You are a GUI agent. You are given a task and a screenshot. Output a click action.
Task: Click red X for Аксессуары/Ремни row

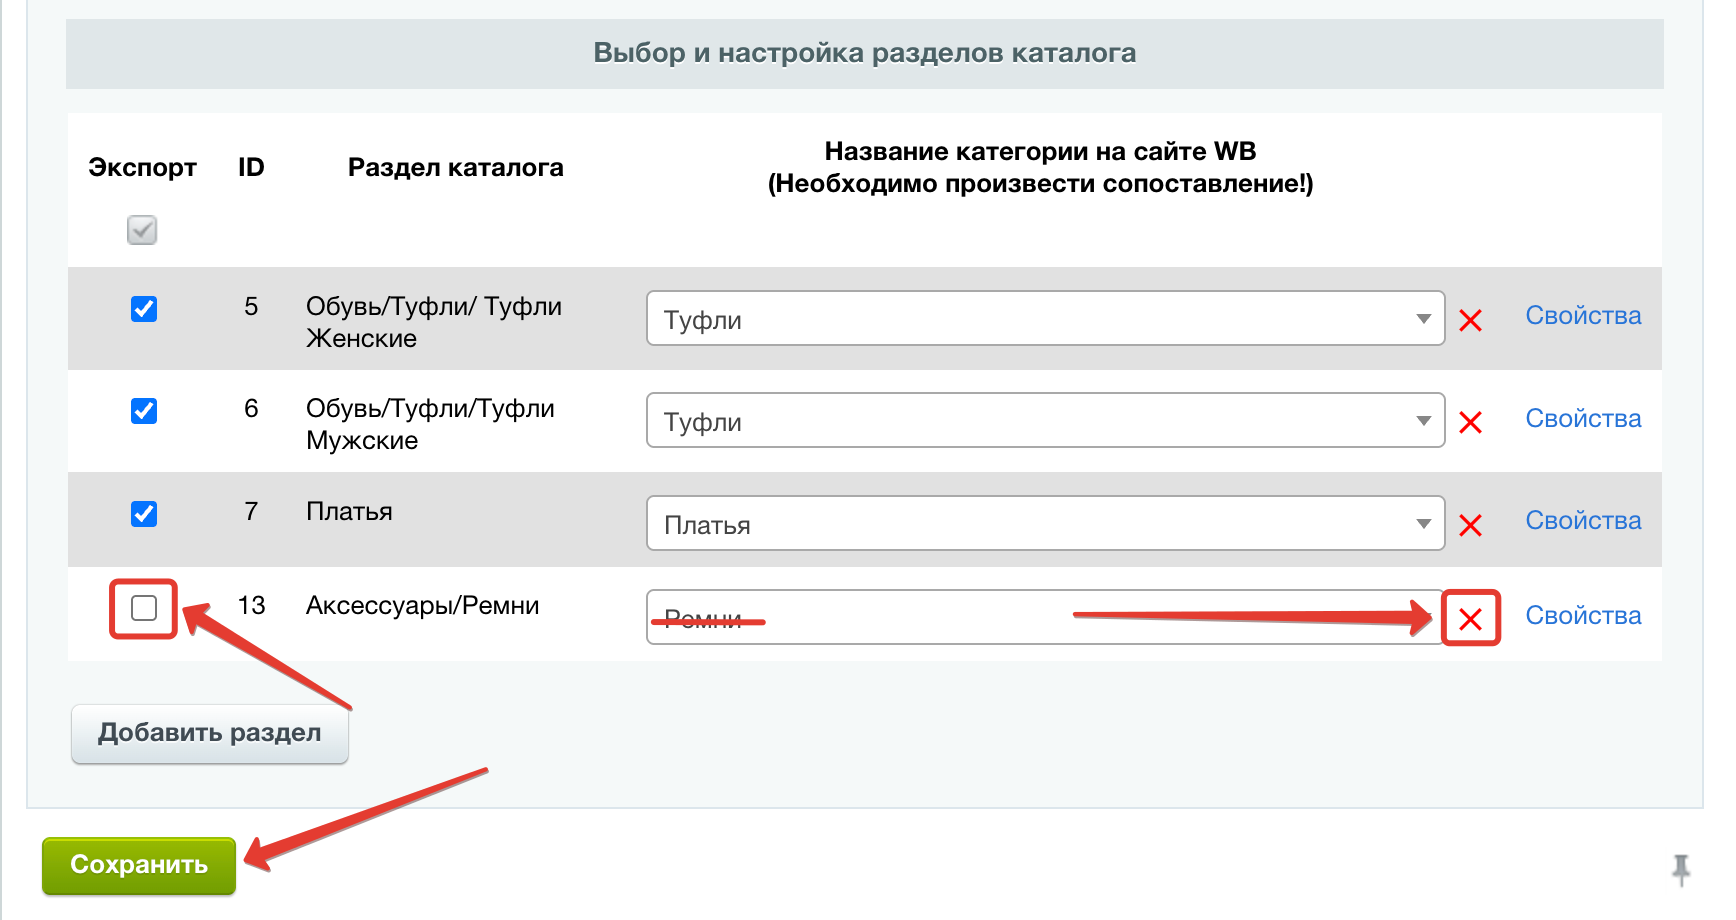tap(1470, 619)
